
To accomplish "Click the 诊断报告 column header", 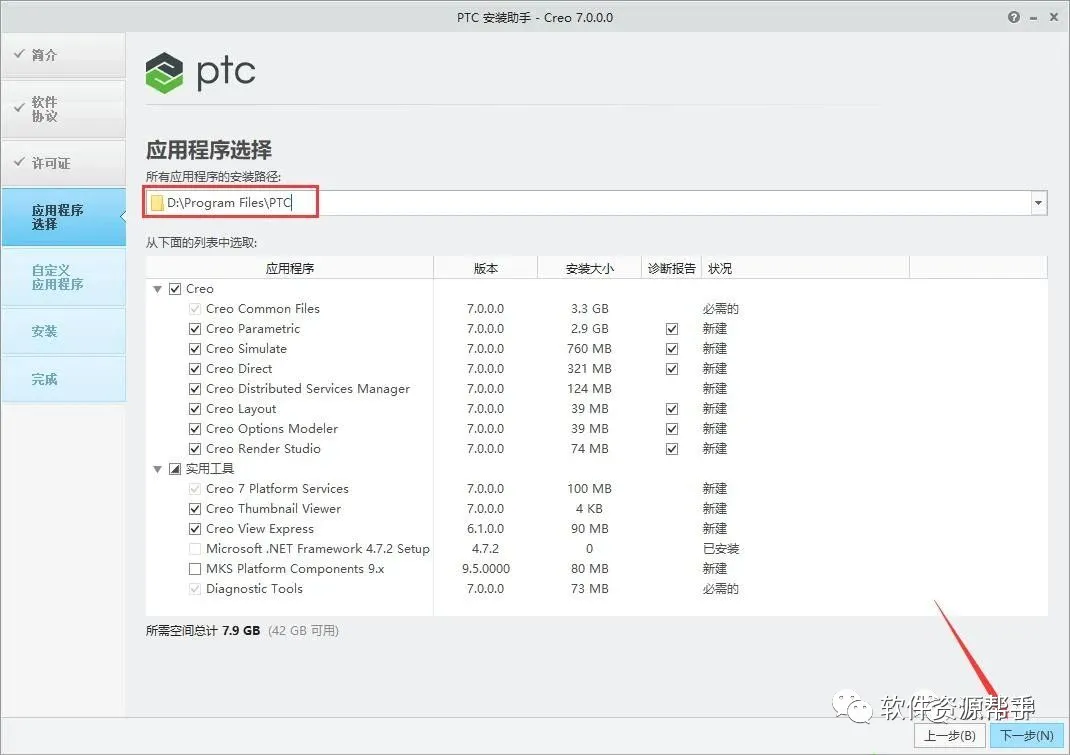I will pyautogui.click(x=671, y=268).
